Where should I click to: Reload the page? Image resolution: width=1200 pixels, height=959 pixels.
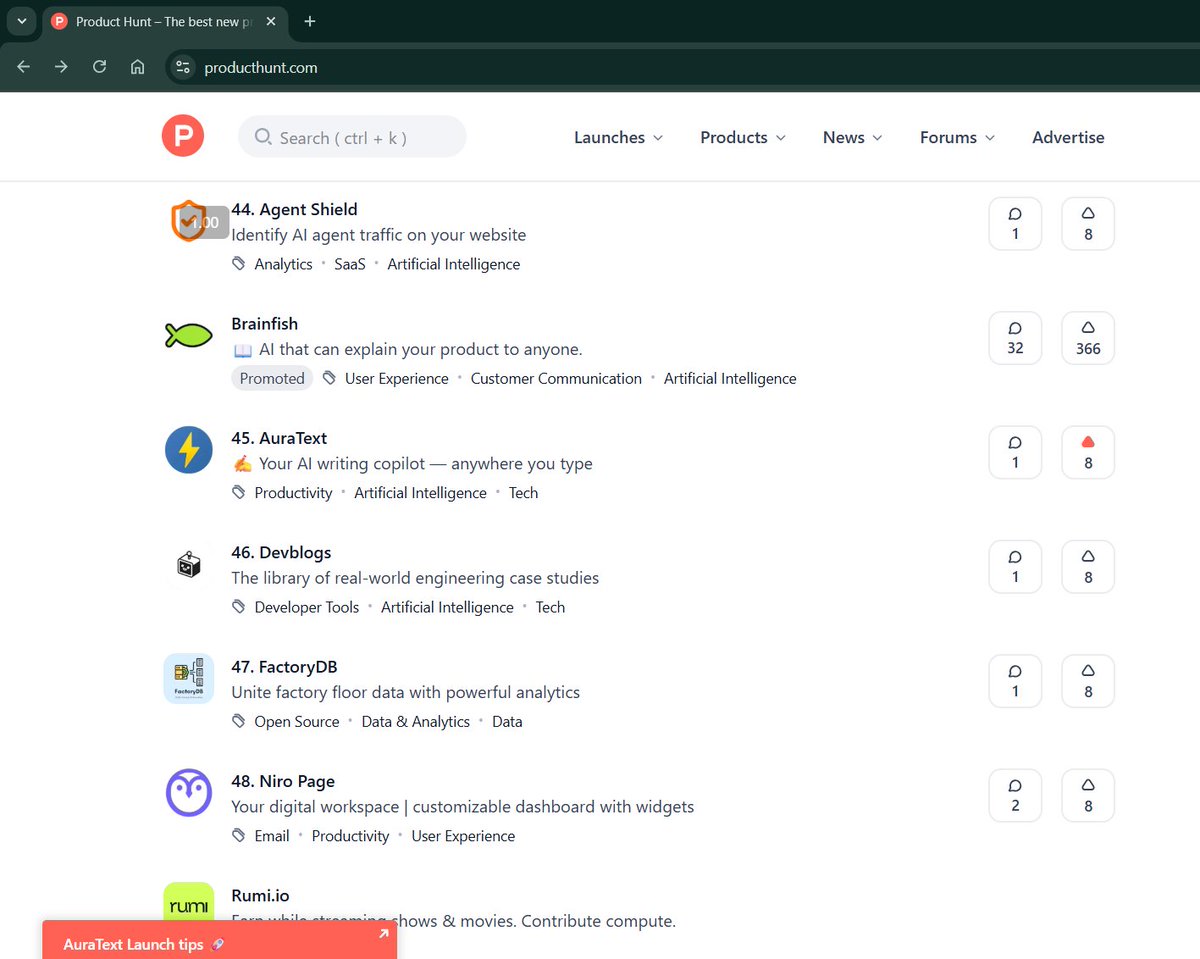pyautogui.click(x=99, y=67)
